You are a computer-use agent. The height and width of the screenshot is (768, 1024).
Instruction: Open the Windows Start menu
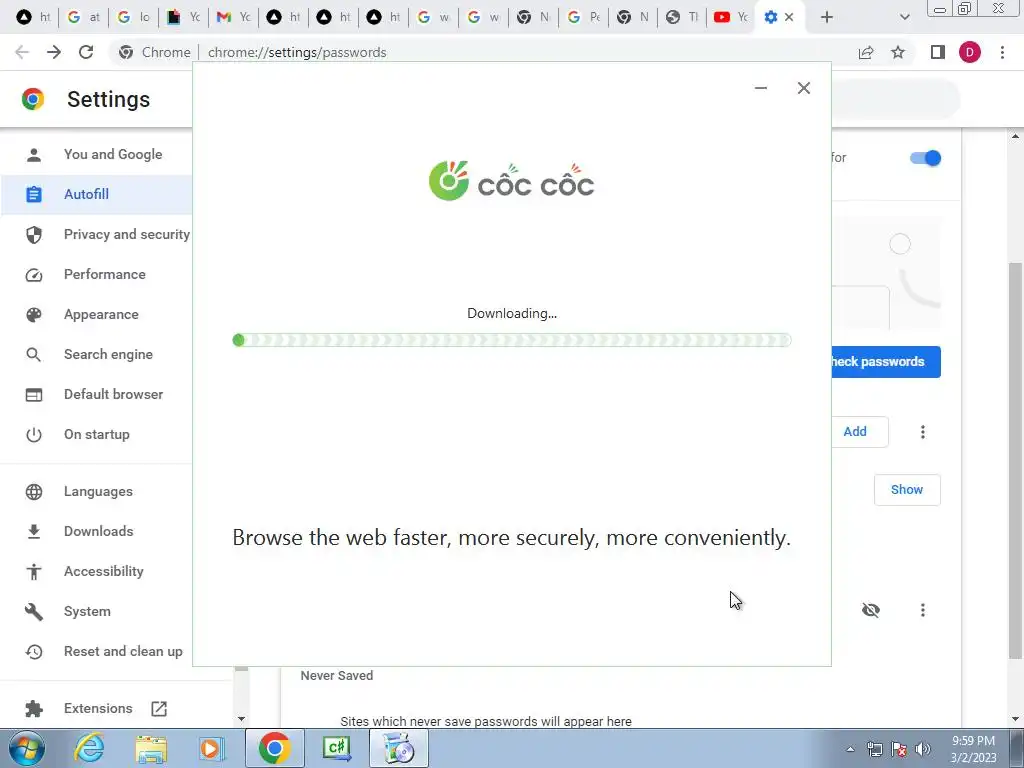tap(27, 748)
